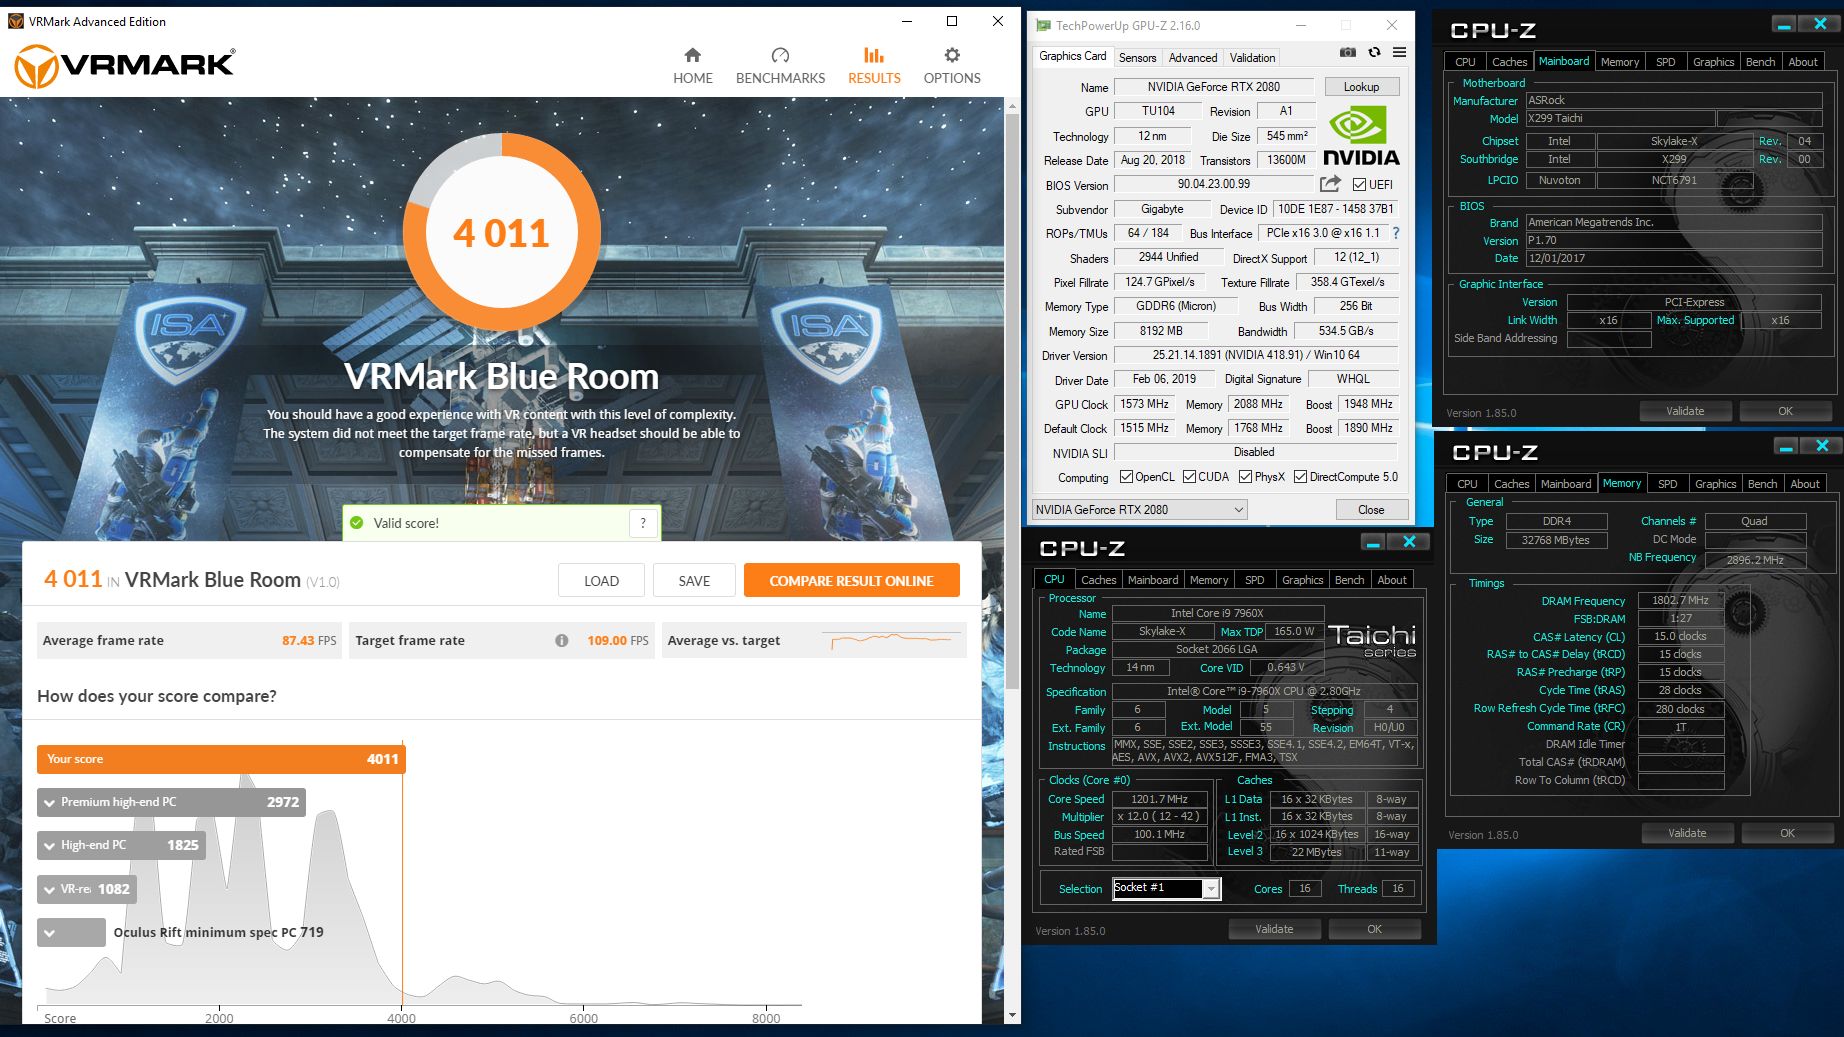The height and width of the screenshot is (1037, 1844).
Task: Open Socket #1 selection dropdown in CPU-Z
Action: coord(1166,888)
